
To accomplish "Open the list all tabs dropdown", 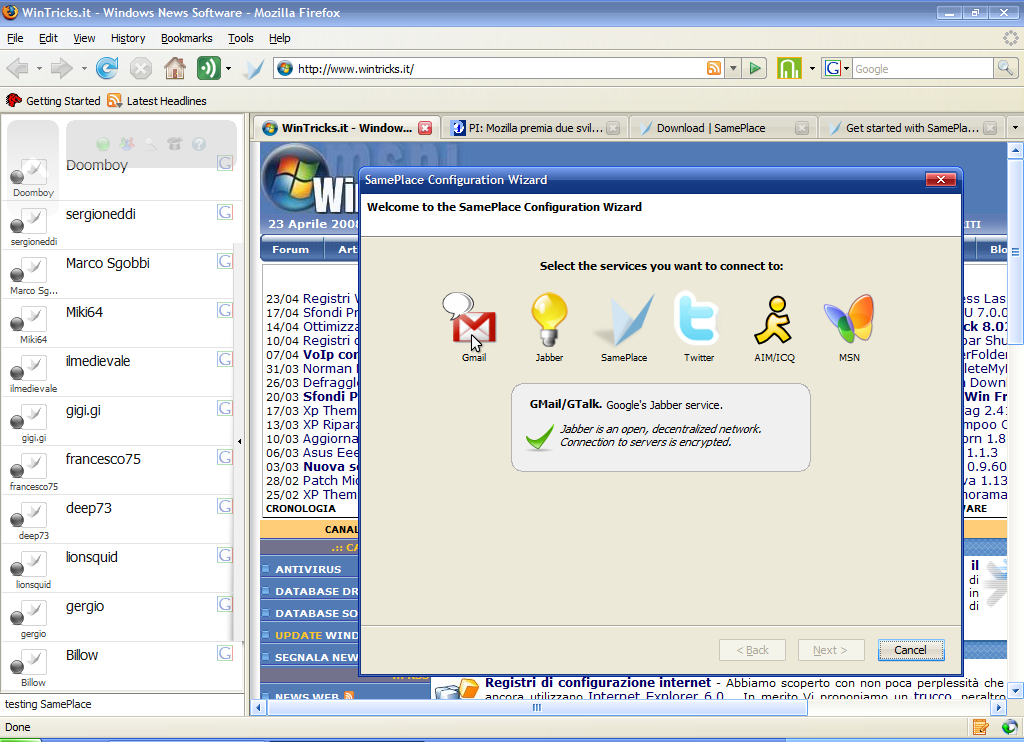I will (x=1015, y=127).
